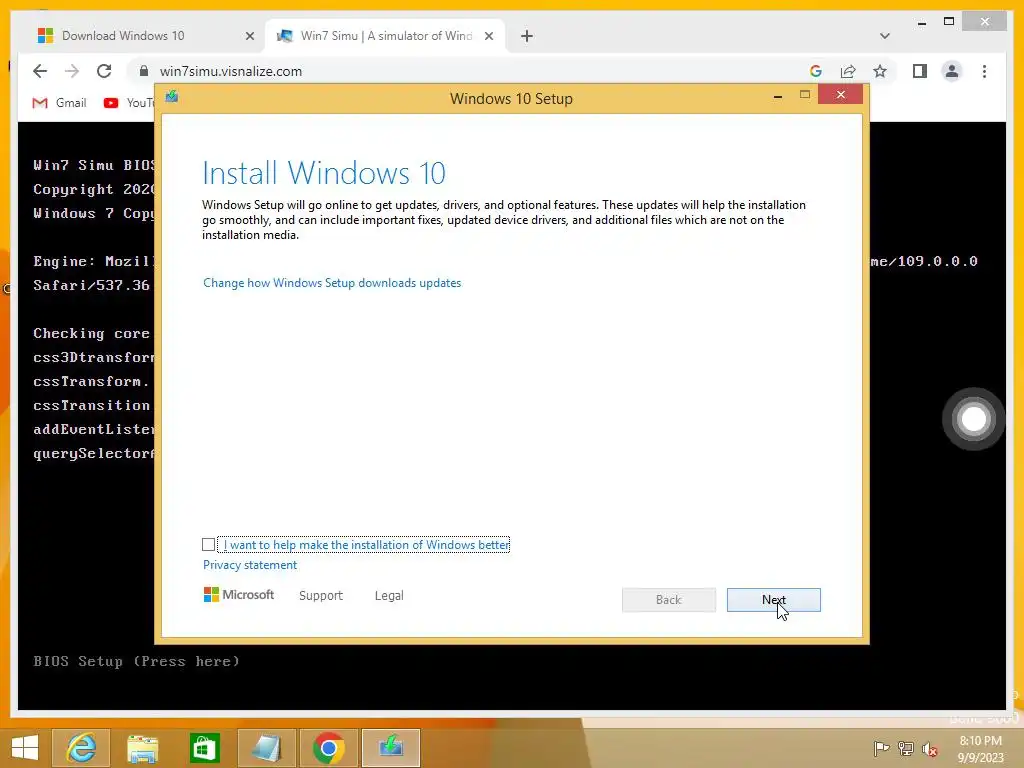Click the muted volume tray icon
This screenshot has width=1024, height=768.
point(930,749)
